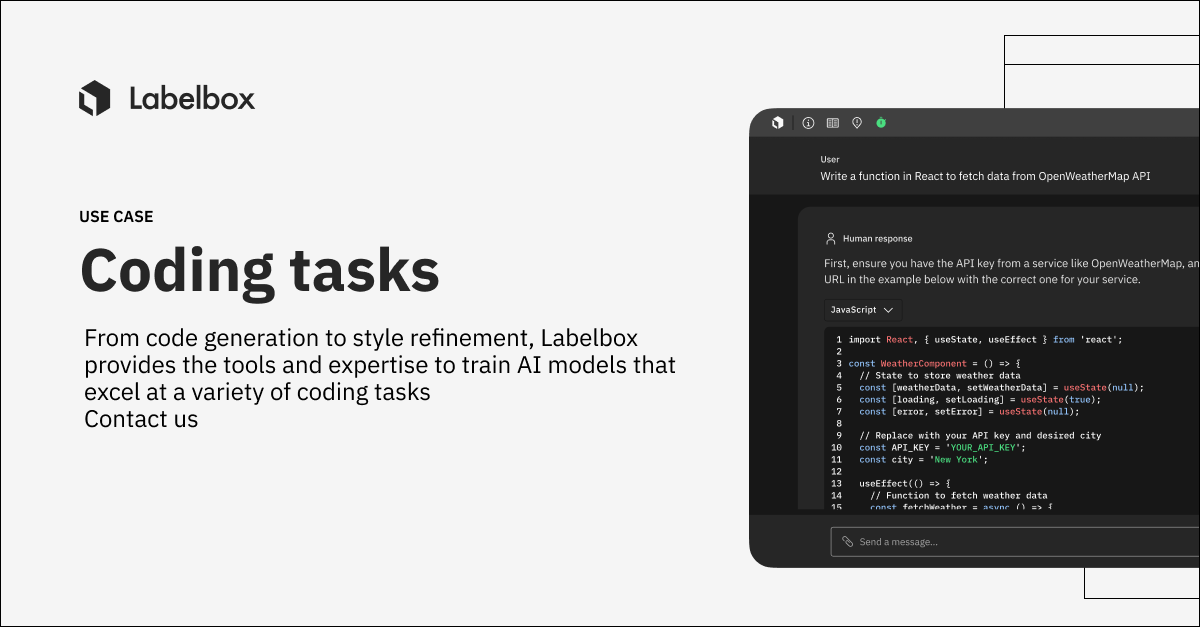Select the table view icon in the toolbar
Screen dimensions: 1200x627
(x=832, y=122)
